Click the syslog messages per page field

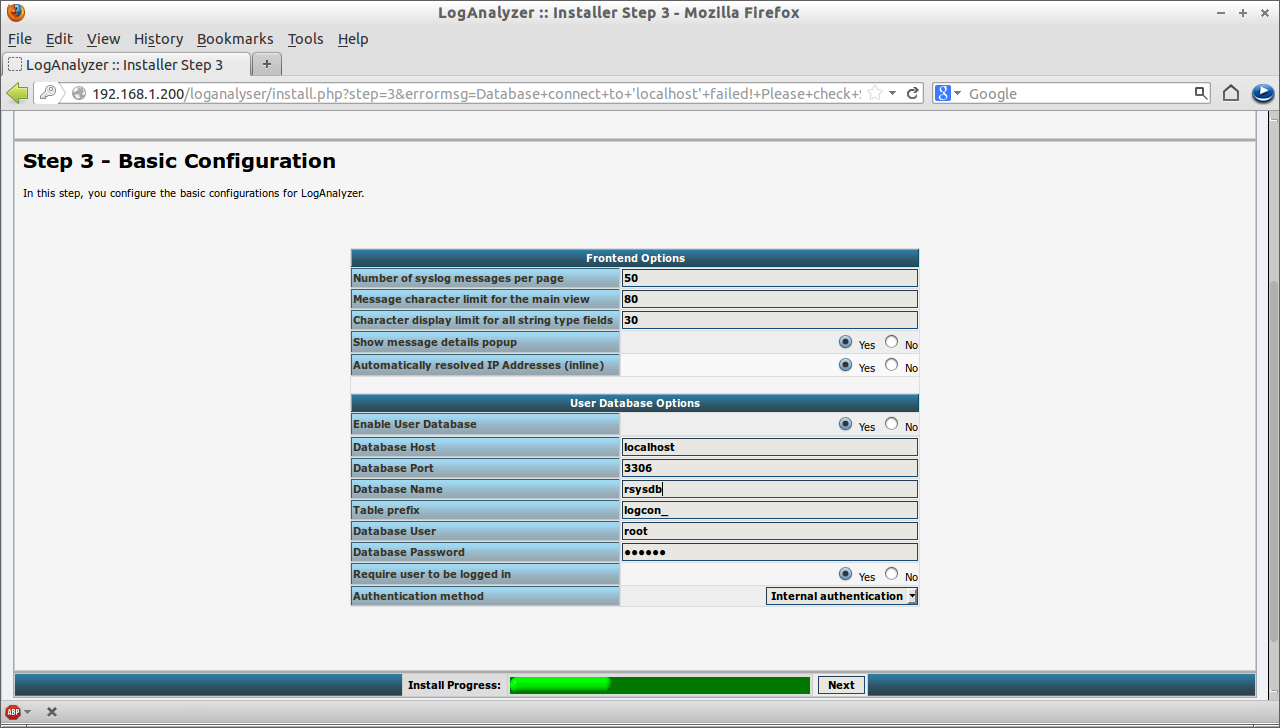pyautogui.click(x=769, y=278)
